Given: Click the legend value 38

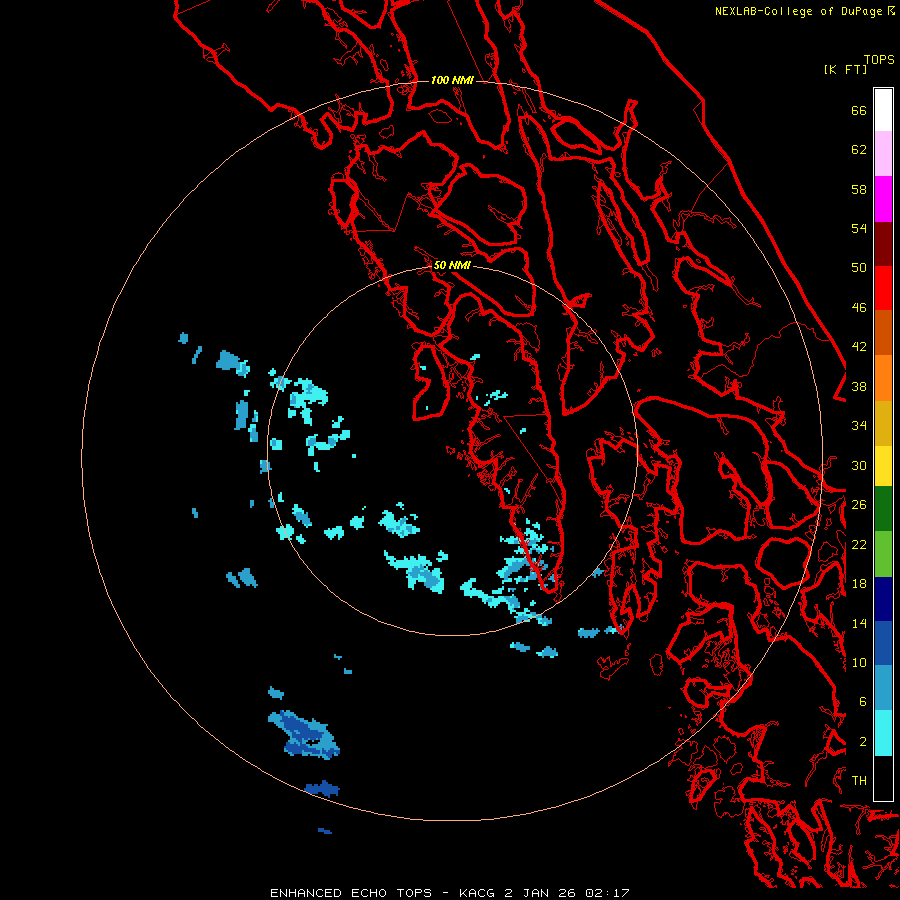Looking at the screenshot, I should click(859, 386).
